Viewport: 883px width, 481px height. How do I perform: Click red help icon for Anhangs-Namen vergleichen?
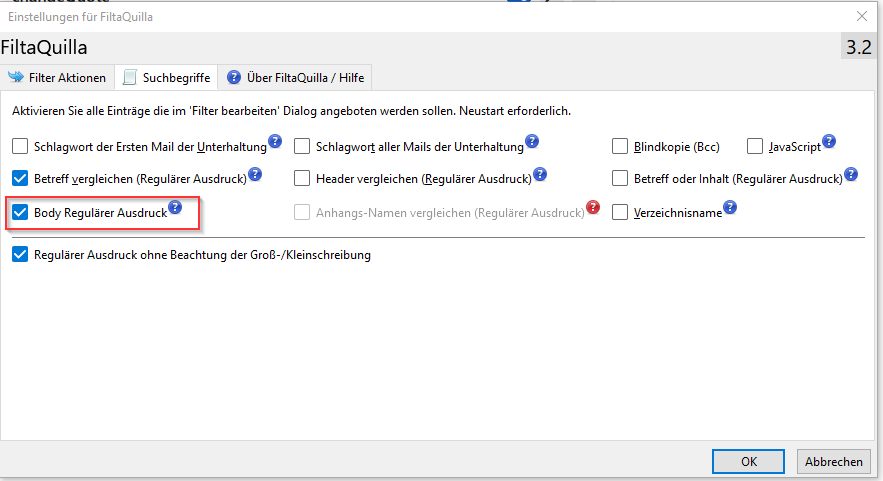(x=593, y=207)
